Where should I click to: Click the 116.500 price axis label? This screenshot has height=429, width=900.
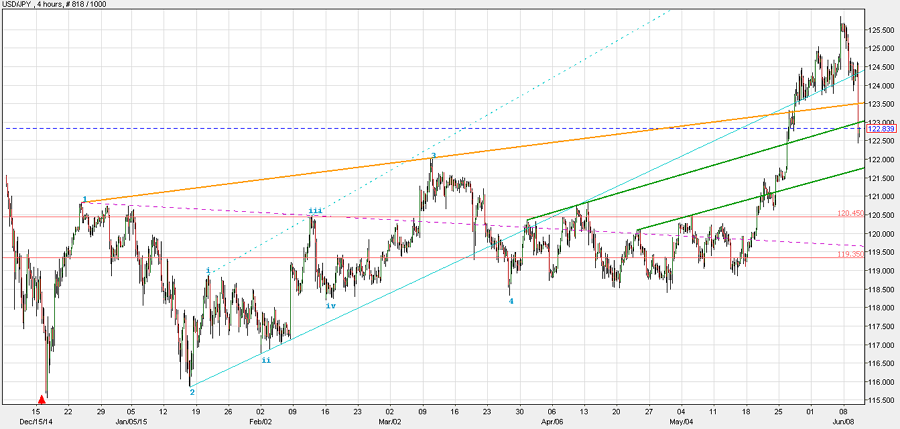882,364
